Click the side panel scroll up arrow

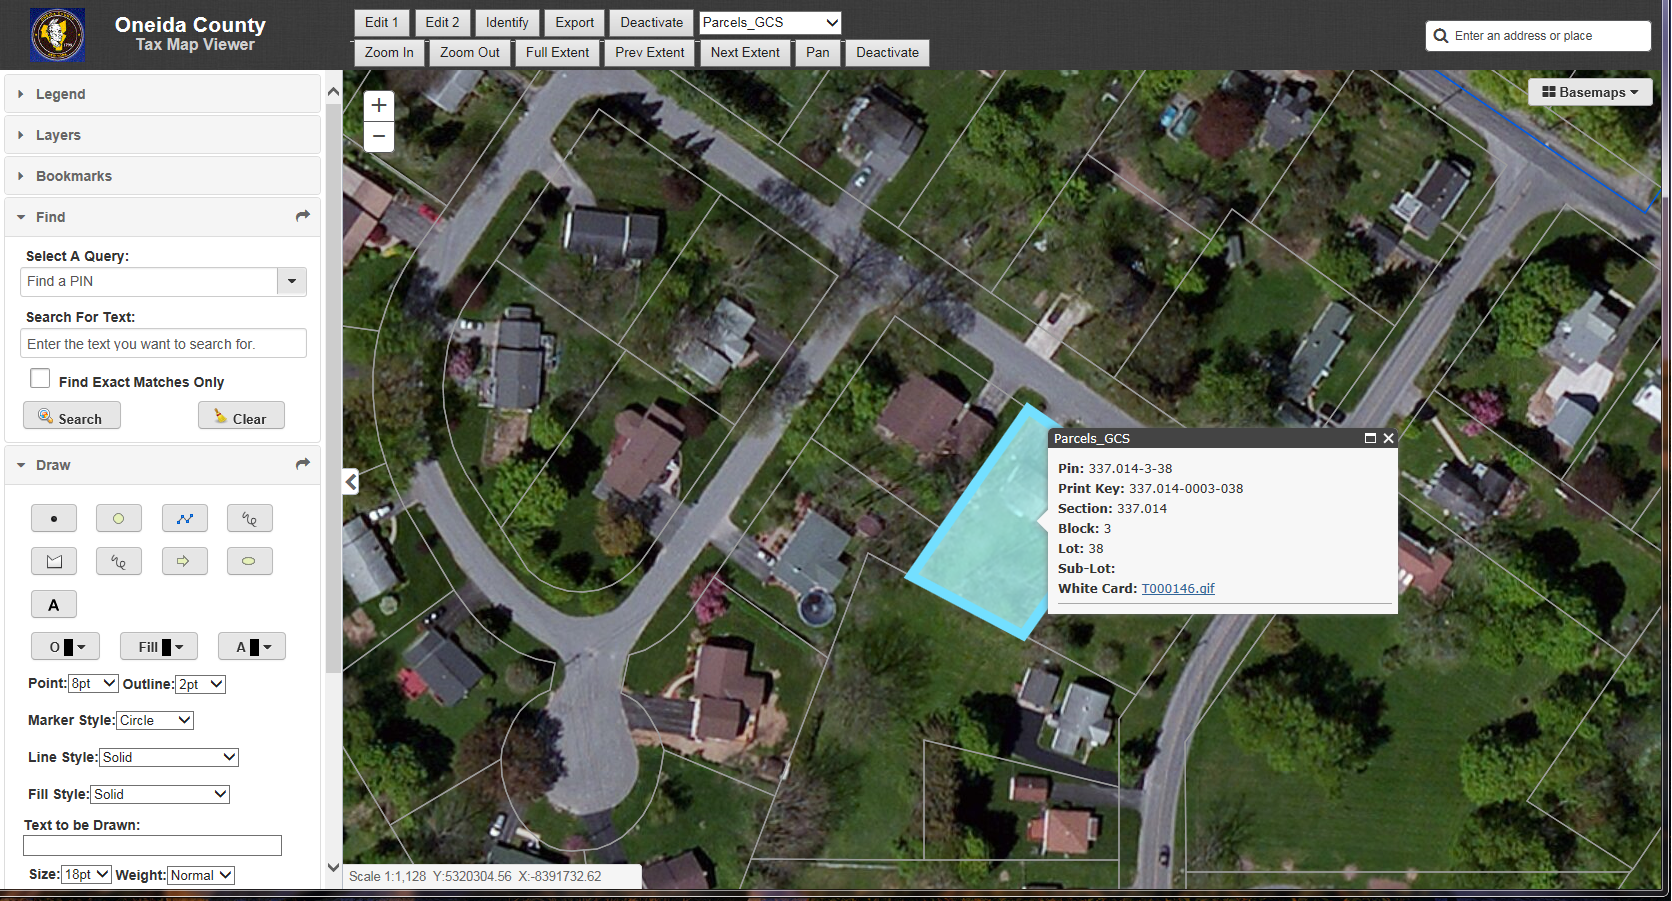coord(334,91)
